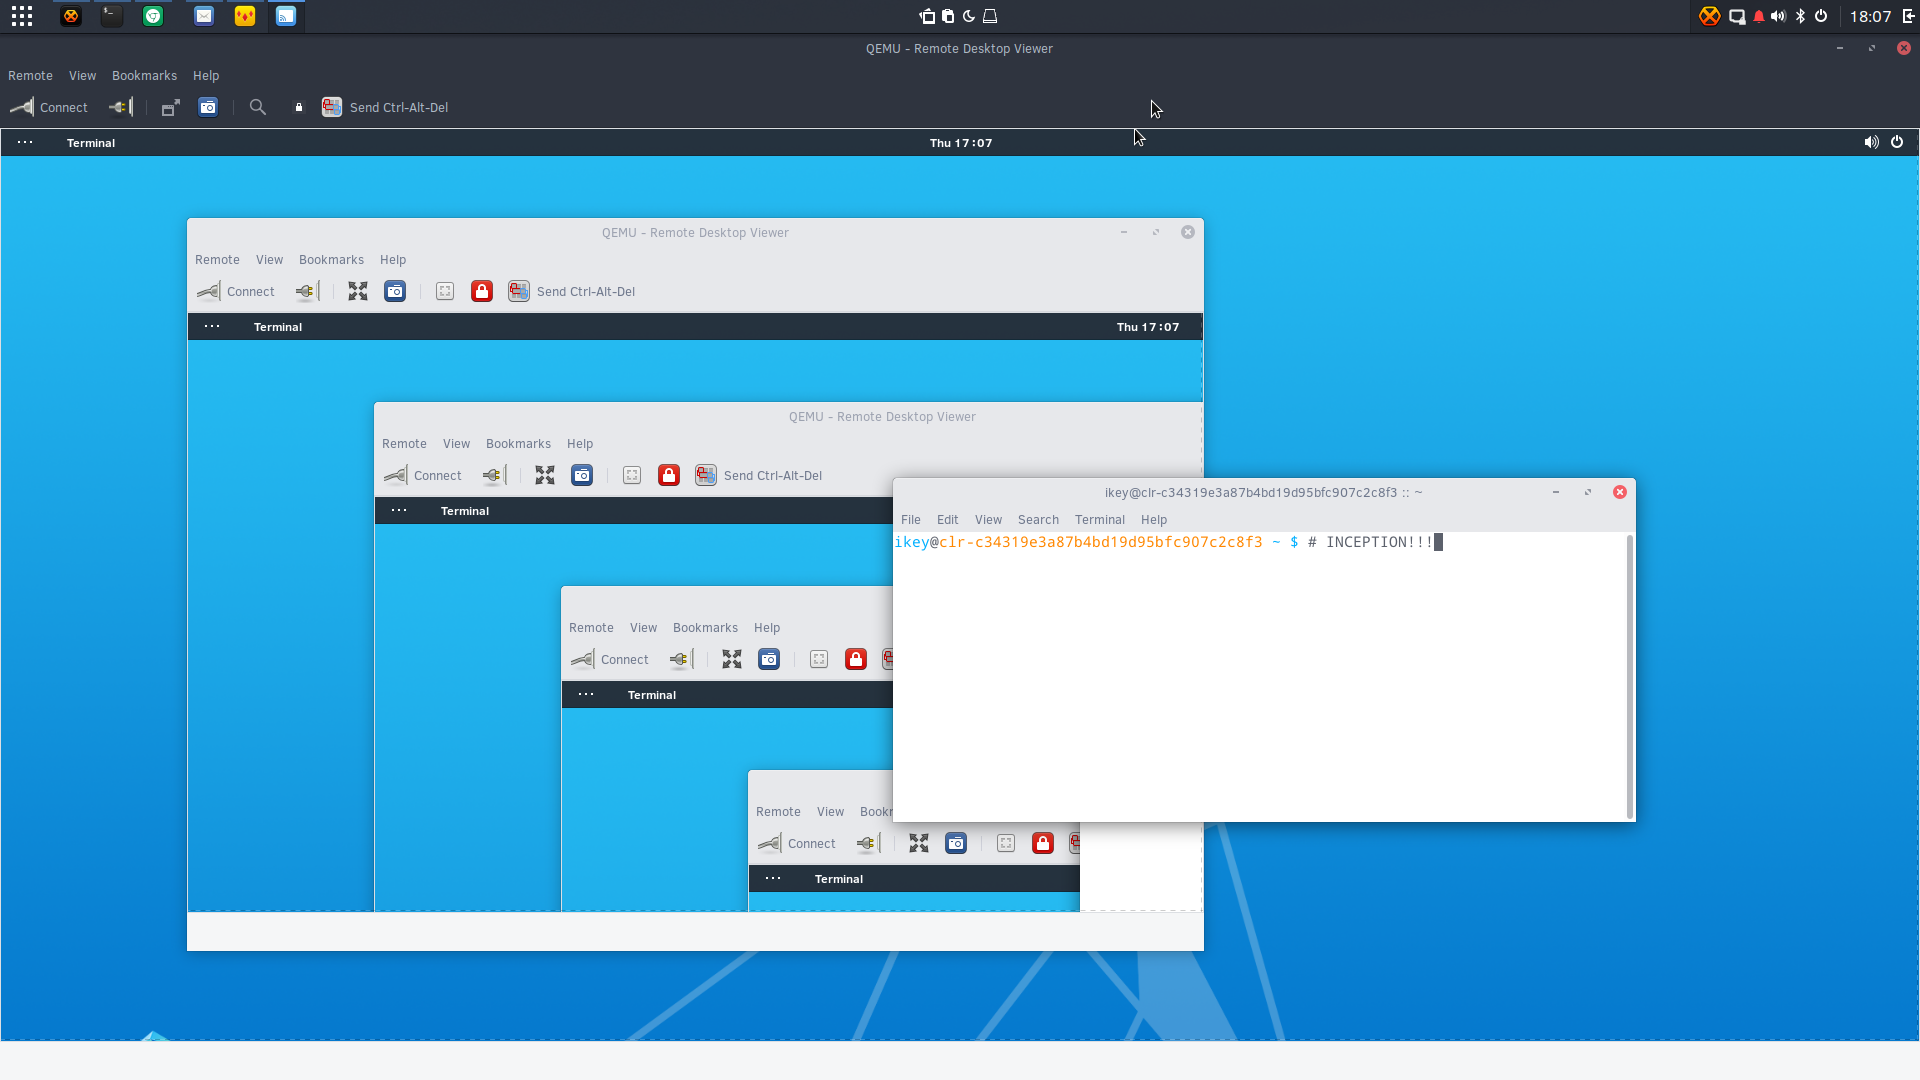
Task: Open the Search menu in the terminal window
Action: 1038,520
